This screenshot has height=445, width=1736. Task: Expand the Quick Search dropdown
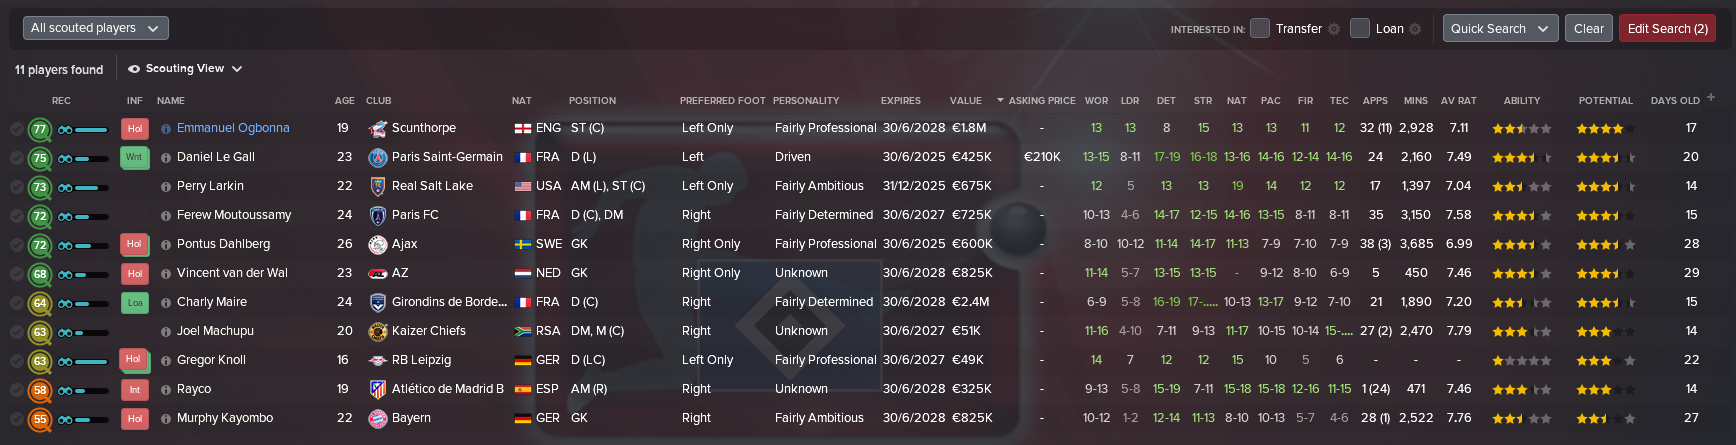point(1500,28)
